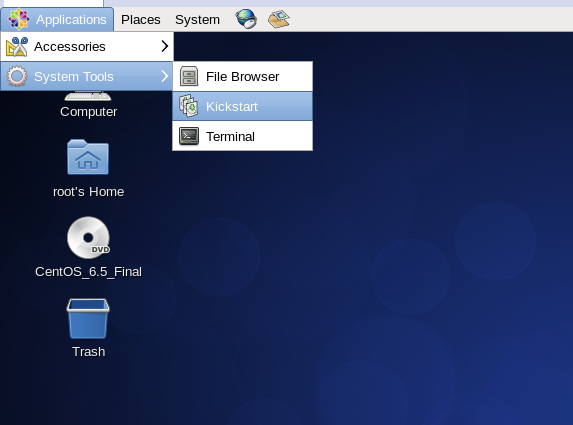Click the System Tools gear icon

pos(17,76)
